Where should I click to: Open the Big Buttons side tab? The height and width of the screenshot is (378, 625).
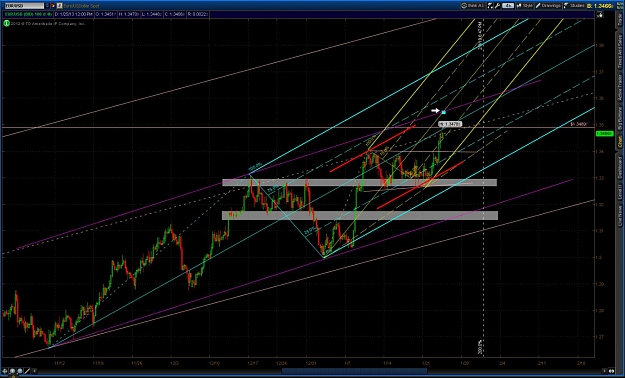click(620, 119)
